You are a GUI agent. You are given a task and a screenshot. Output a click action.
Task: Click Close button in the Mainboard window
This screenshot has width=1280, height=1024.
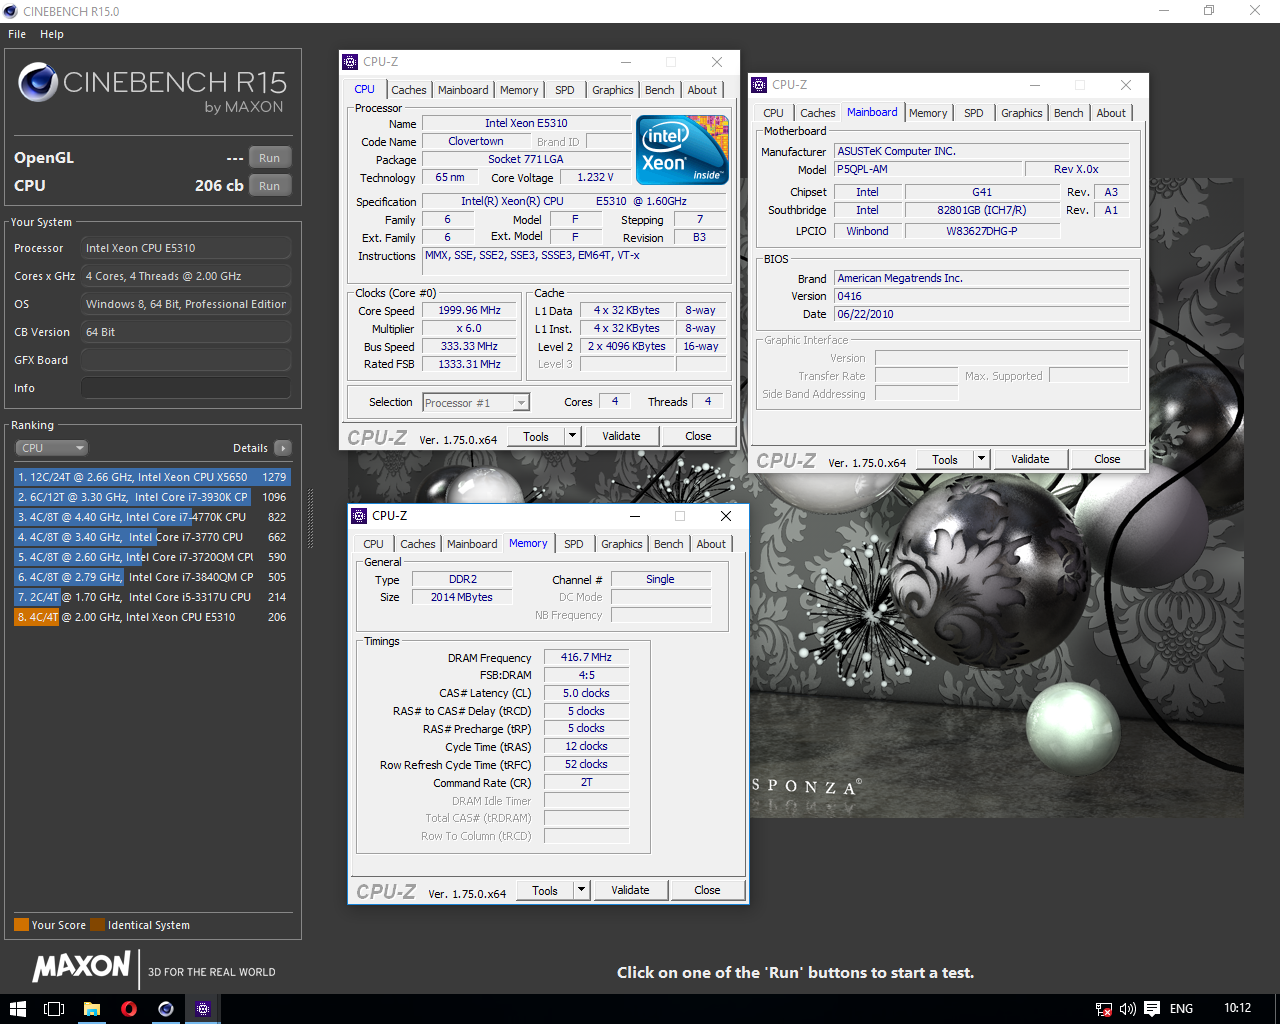1107,459
